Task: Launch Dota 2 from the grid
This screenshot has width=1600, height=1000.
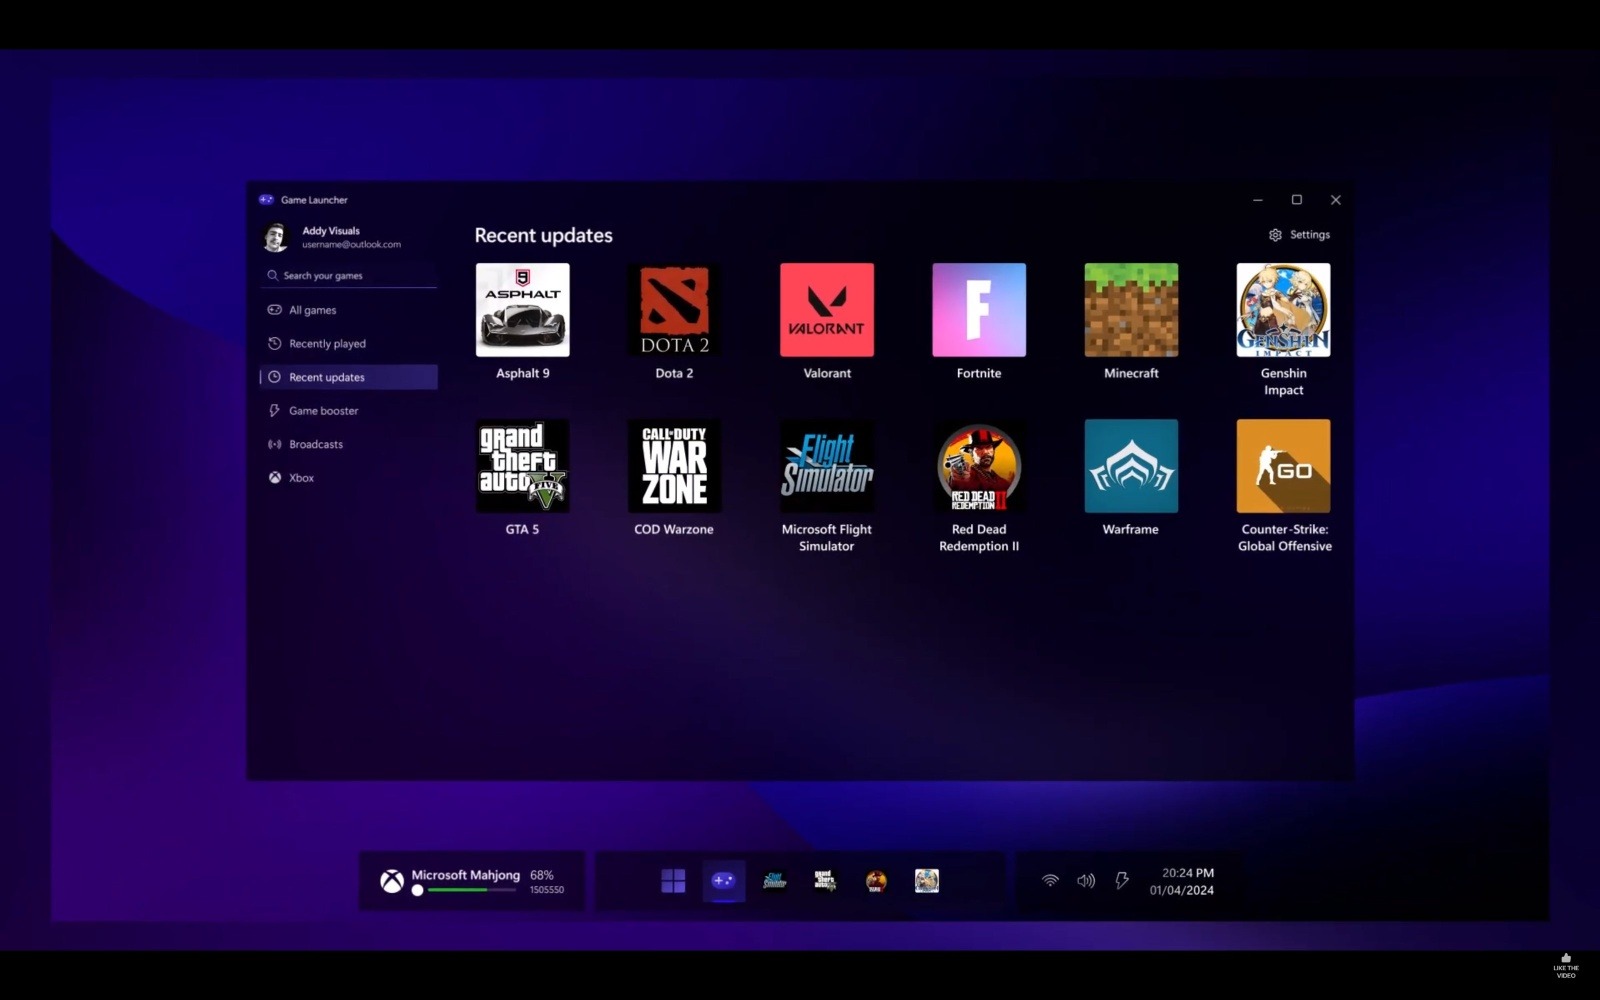Action: coord(674,310)
